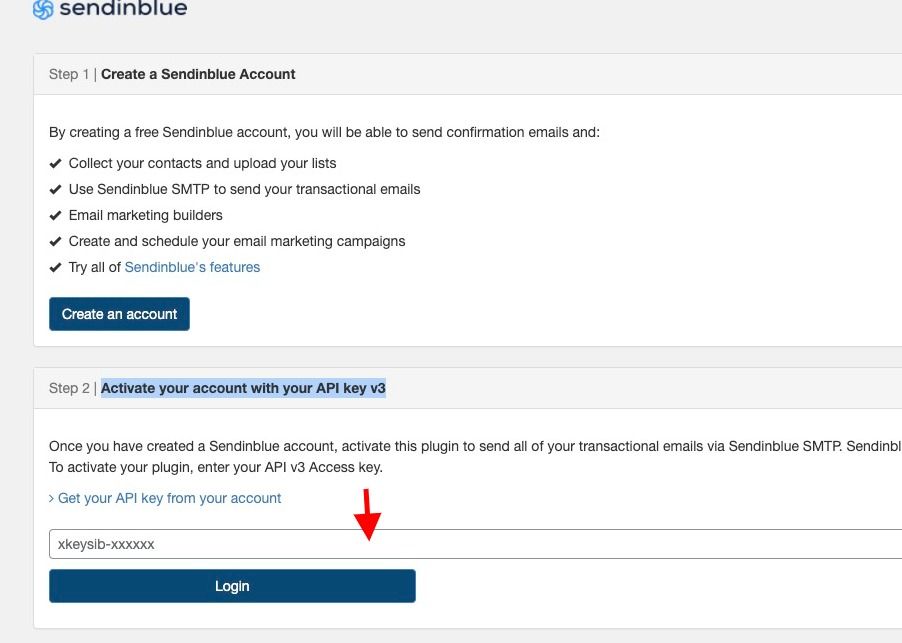902x643 pixels.
Task: Click the Email marketing builders text
Action: (146, 215)
